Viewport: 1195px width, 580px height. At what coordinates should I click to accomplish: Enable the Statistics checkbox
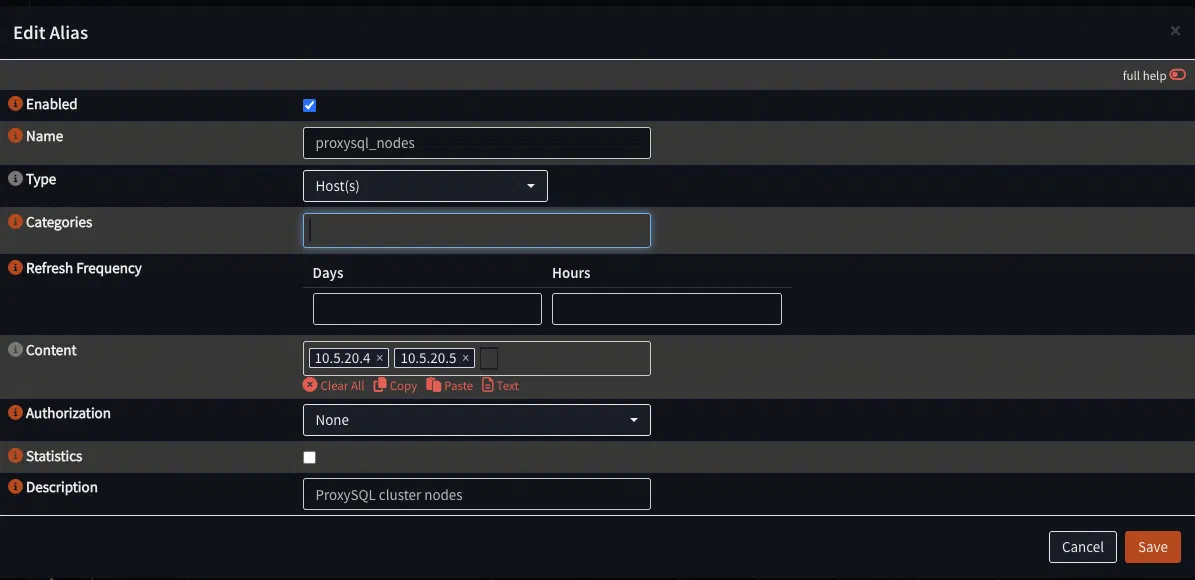tap(309, 457)
